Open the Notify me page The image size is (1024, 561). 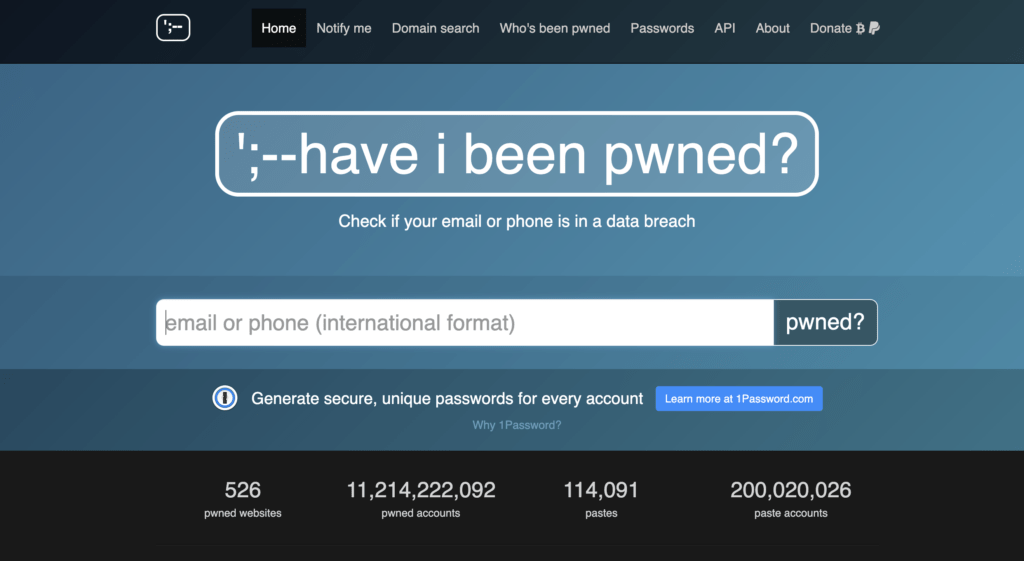[x=344, y=28]
